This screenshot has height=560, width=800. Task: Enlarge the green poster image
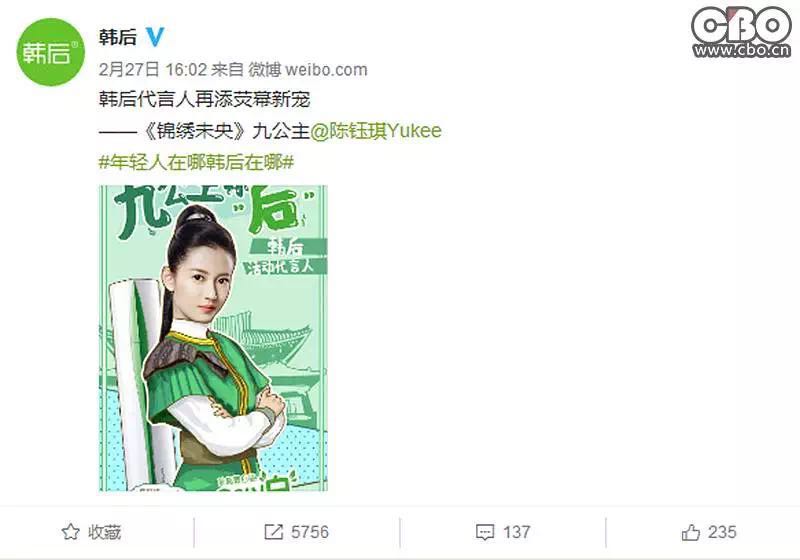click(213, 338)
